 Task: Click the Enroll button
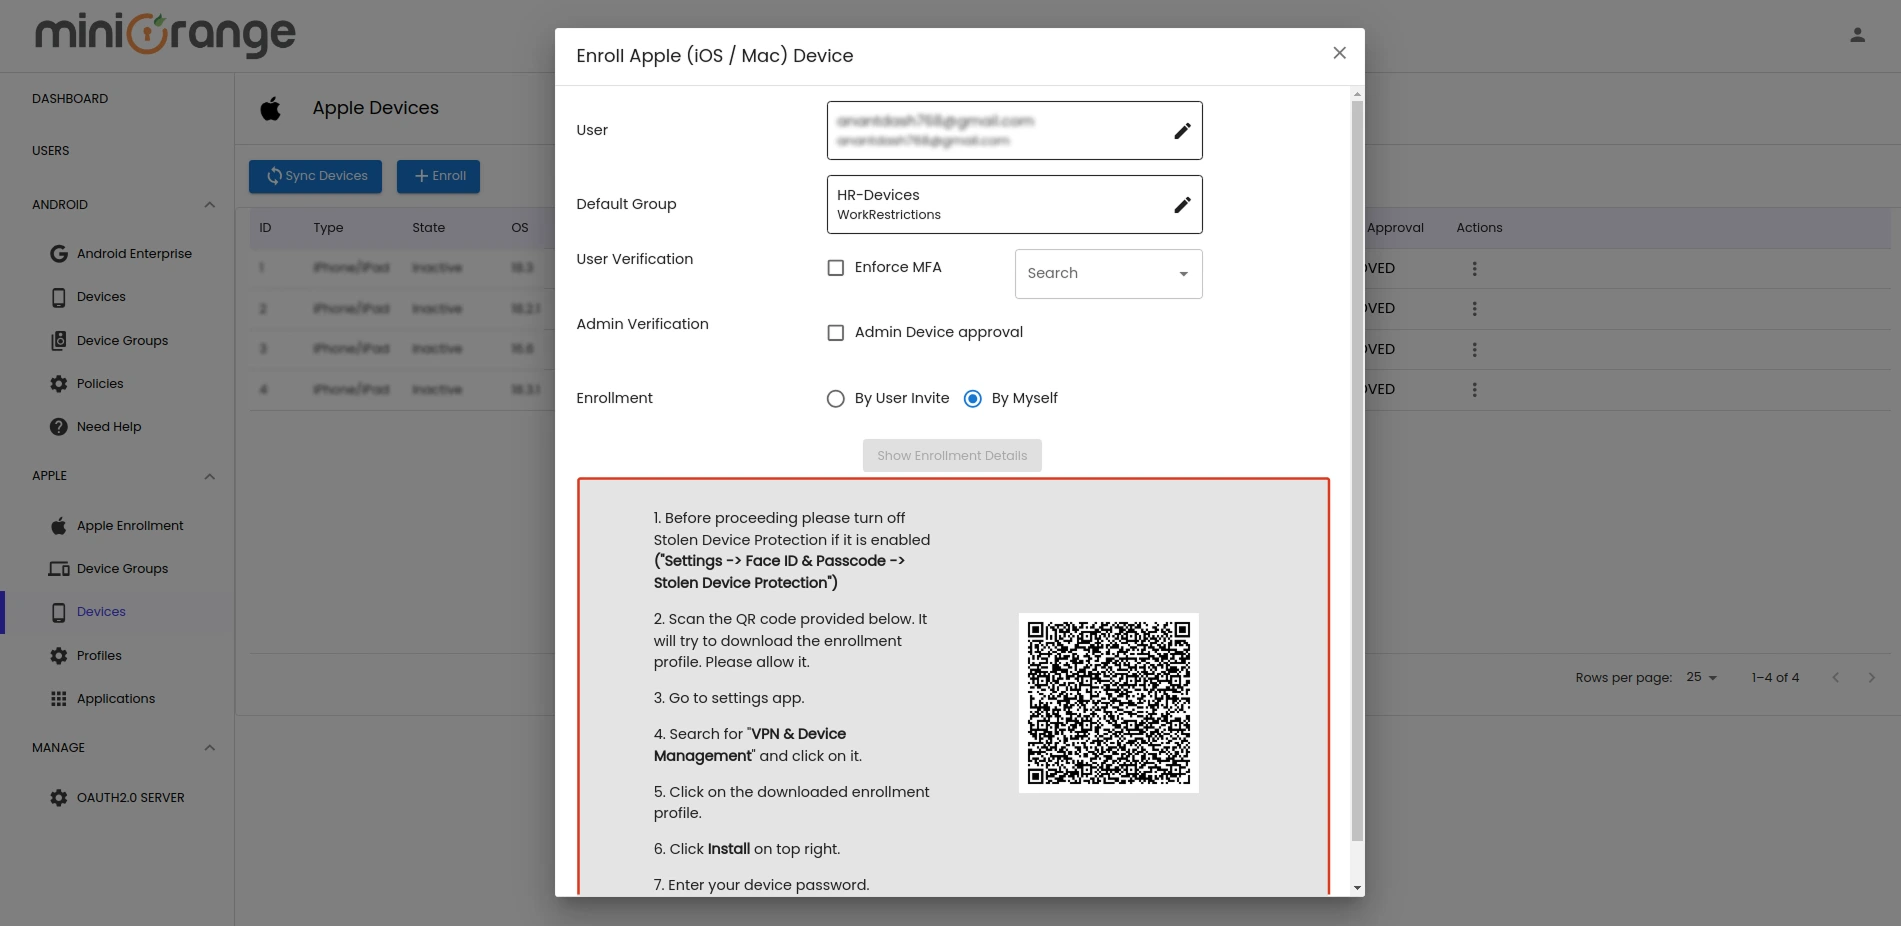(x=438, y=176)
